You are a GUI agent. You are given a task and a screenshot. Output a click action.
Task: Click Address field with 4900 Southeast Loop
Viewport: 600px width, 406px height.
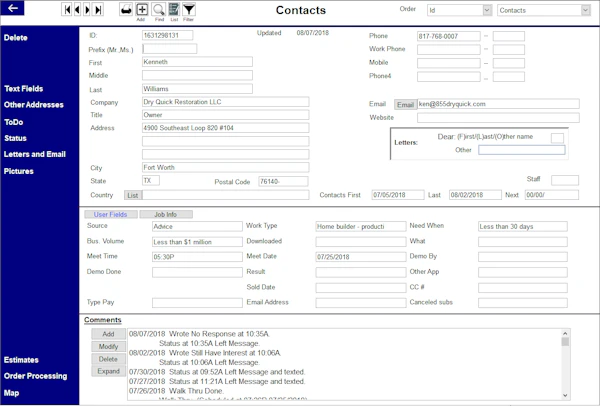click(x=225, y=128)
